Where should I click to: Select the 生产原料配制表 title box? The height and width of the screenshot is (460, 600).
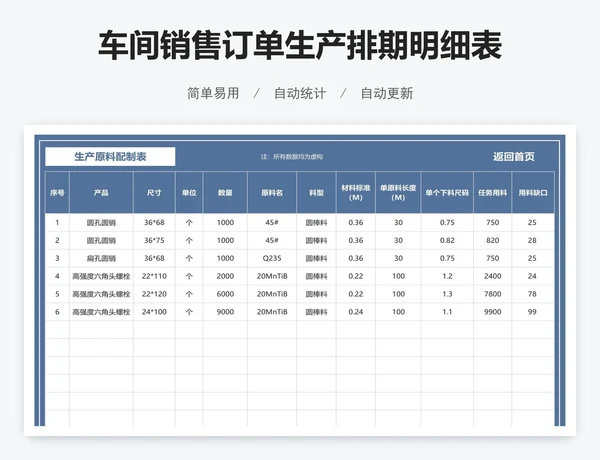[x=110, y=157]
